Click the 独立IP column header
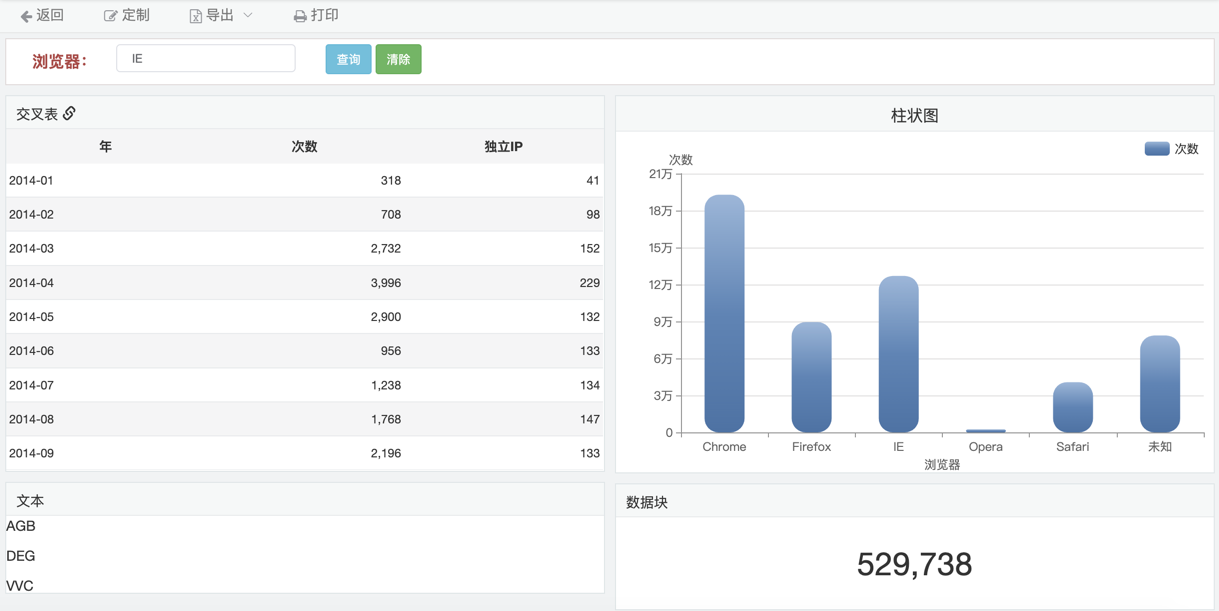 coord(503,147)
